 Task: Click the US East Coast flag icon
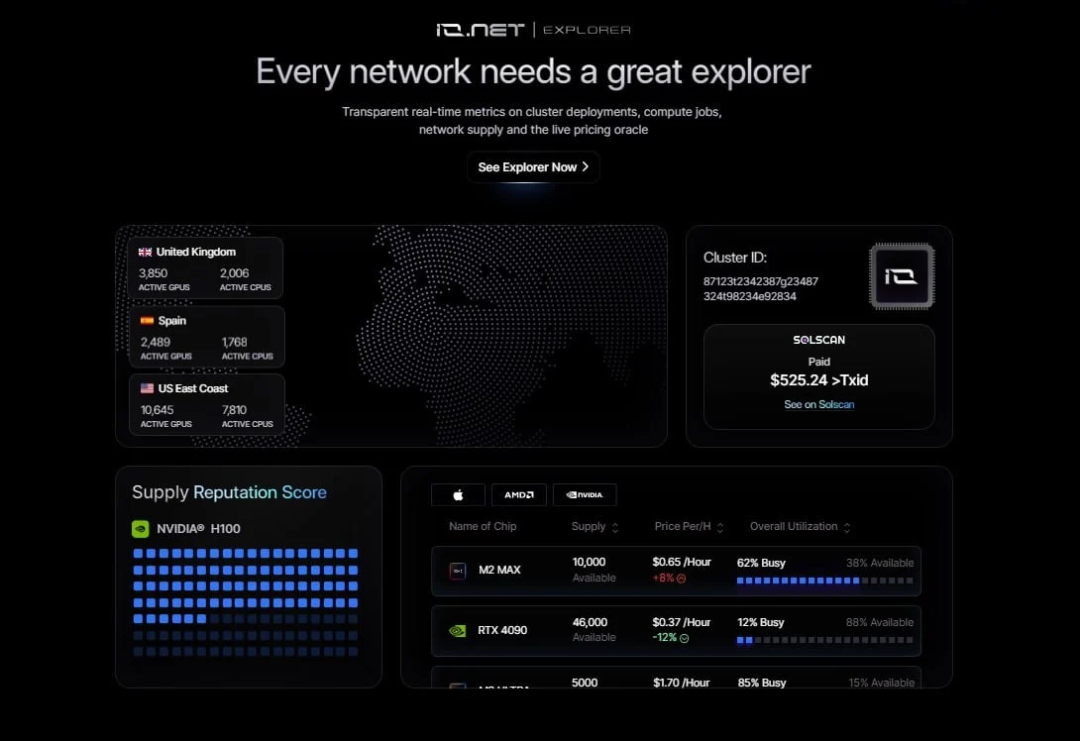click(147, 388)
